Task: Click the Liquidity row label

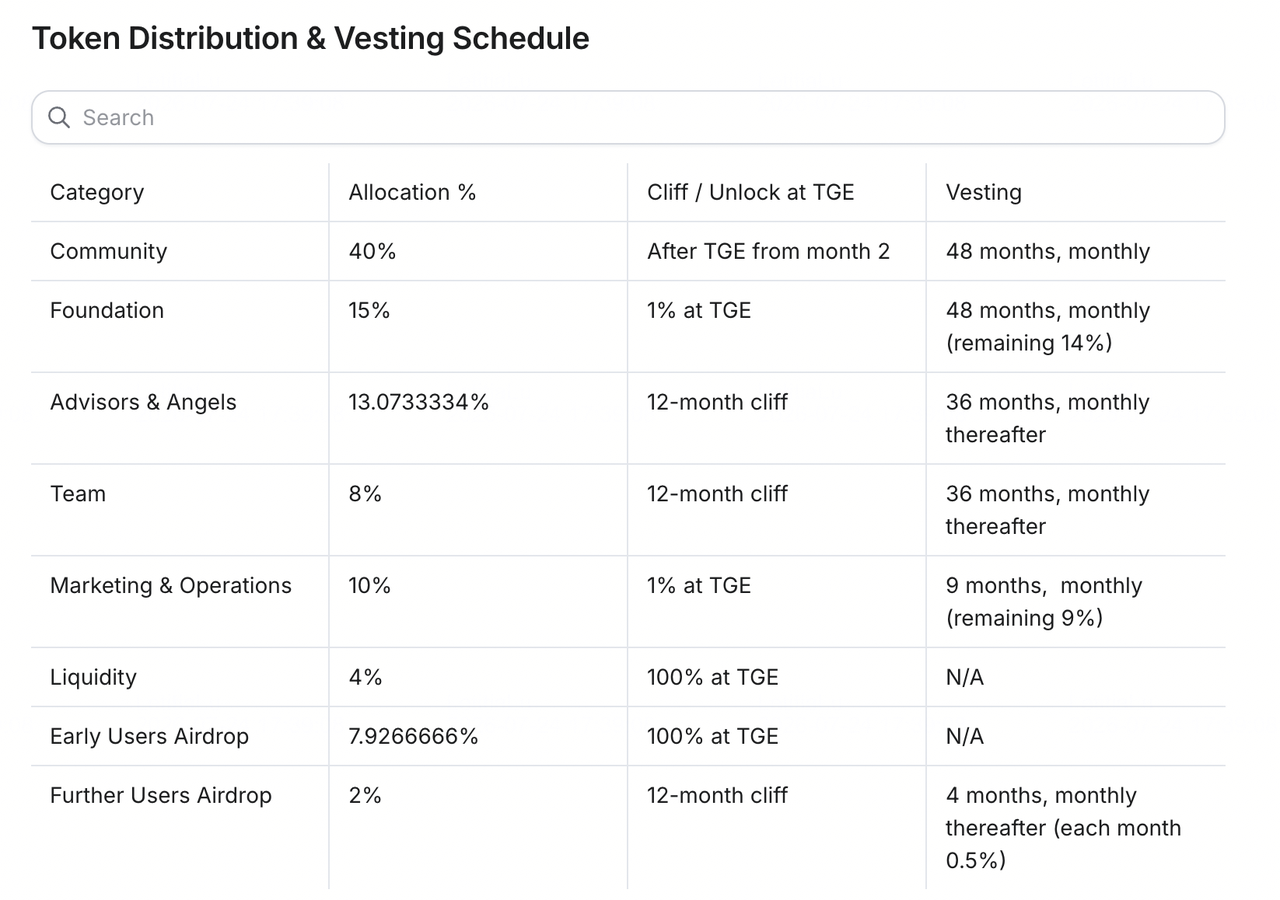Action: (93, 677)
